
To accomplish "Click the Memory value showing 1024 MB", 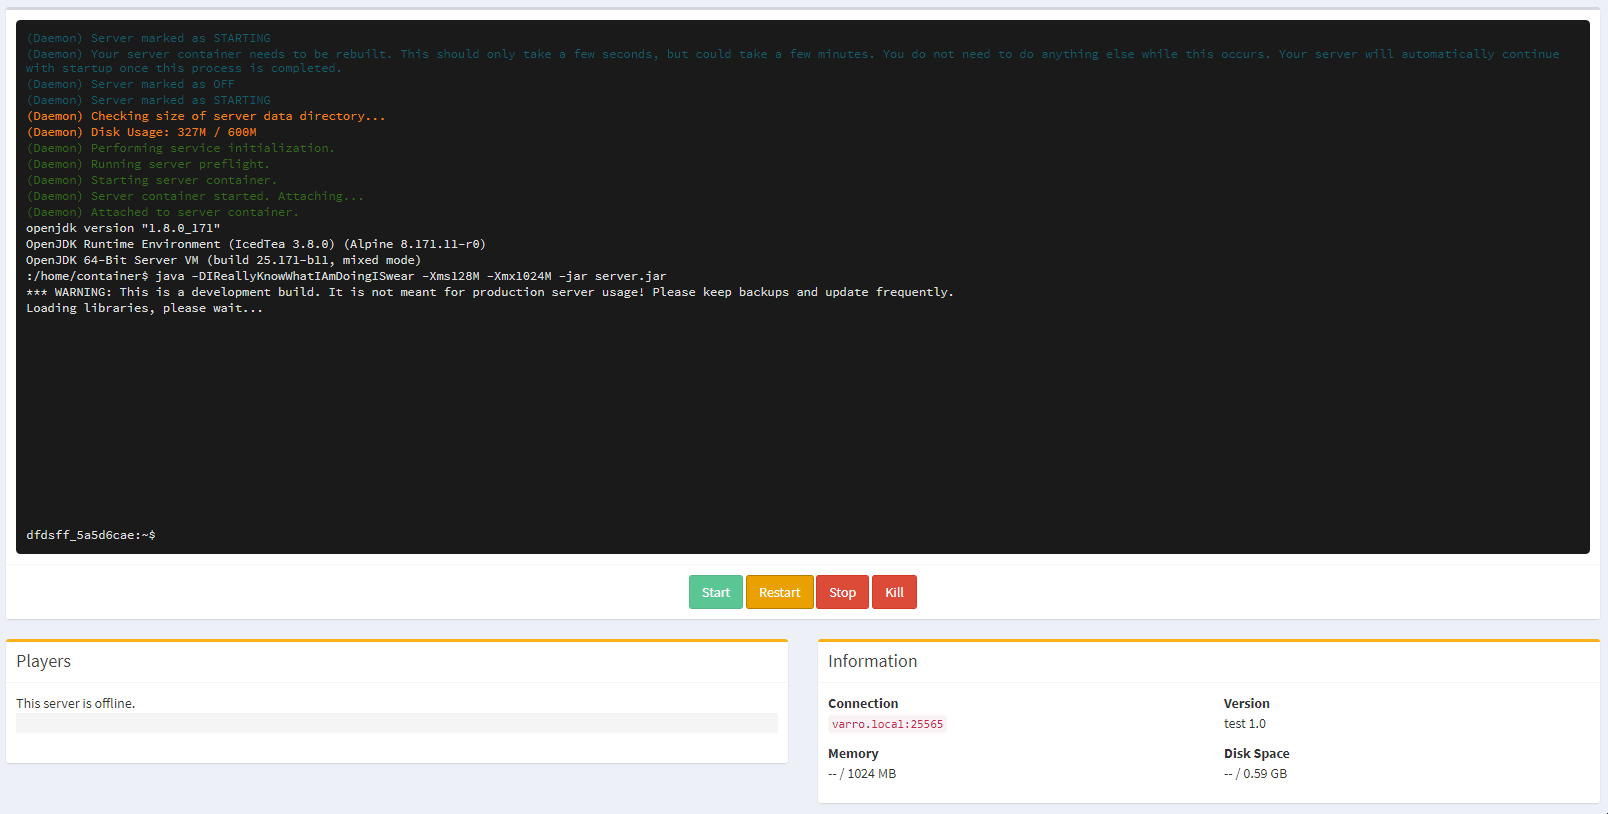I will click(862, 774).
